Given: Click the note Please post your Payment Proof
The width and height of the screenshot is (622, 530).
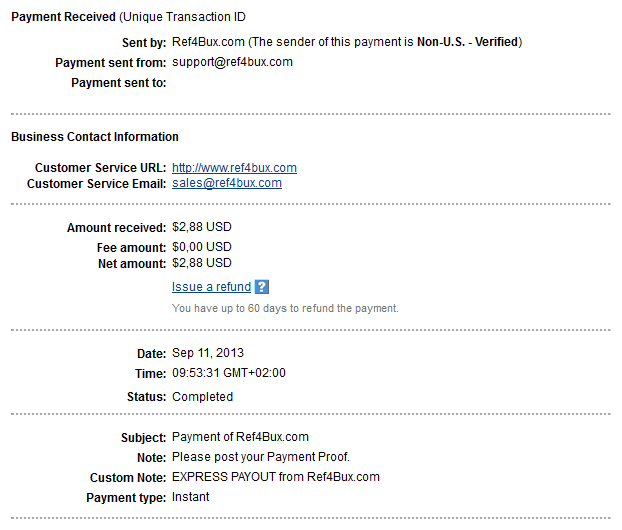Looking at the screenshot, I should tap(261, 457).
